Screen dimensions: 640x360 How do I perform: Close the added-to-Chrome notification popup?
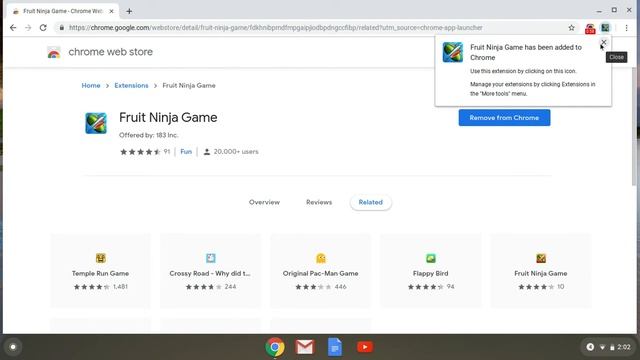point(603,42)
